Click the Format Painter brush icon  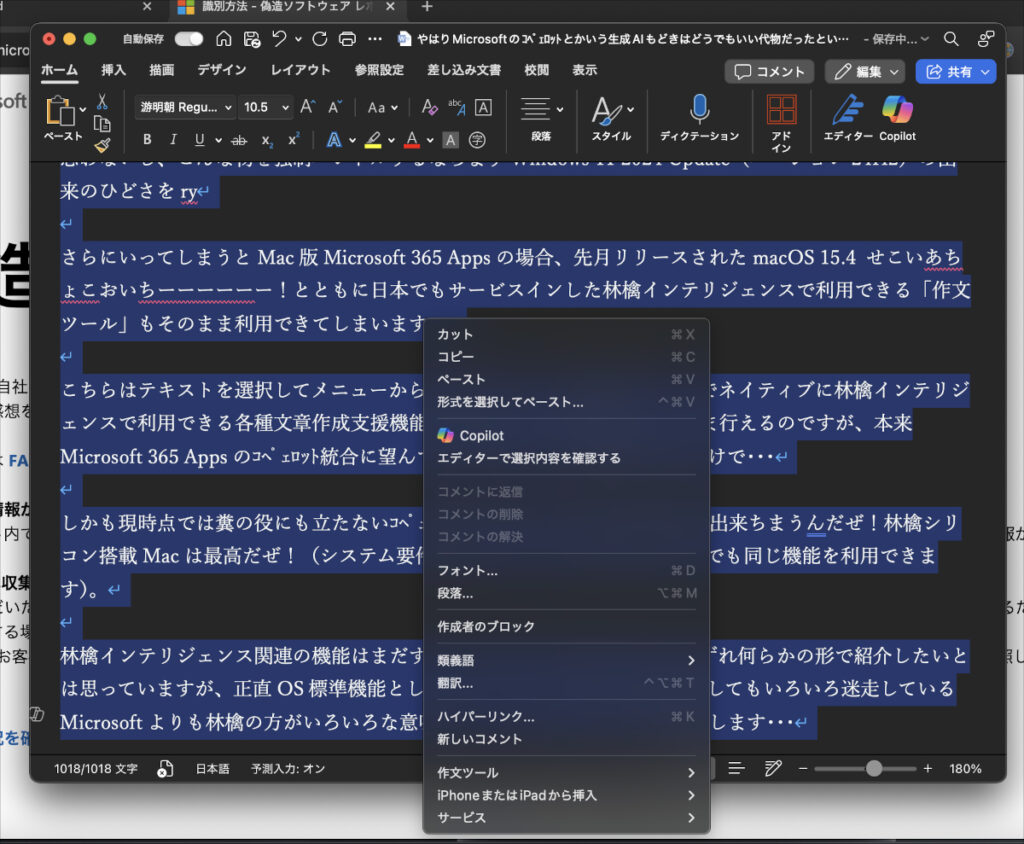tap(103, 145)
